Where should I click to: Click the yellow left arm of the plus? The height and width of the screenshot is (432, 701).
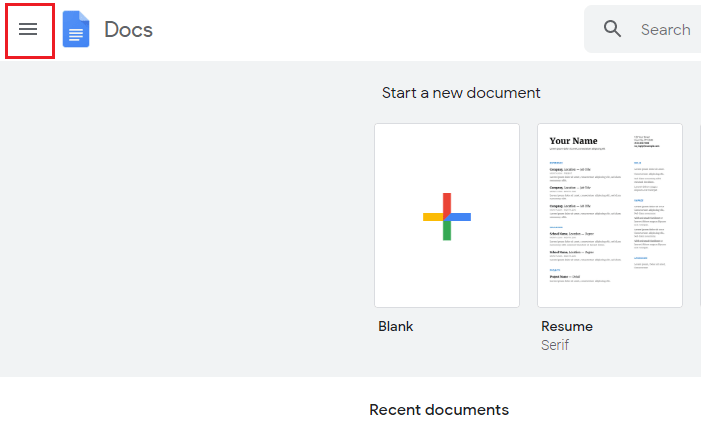pyautogui.click(x=432, y=217)
